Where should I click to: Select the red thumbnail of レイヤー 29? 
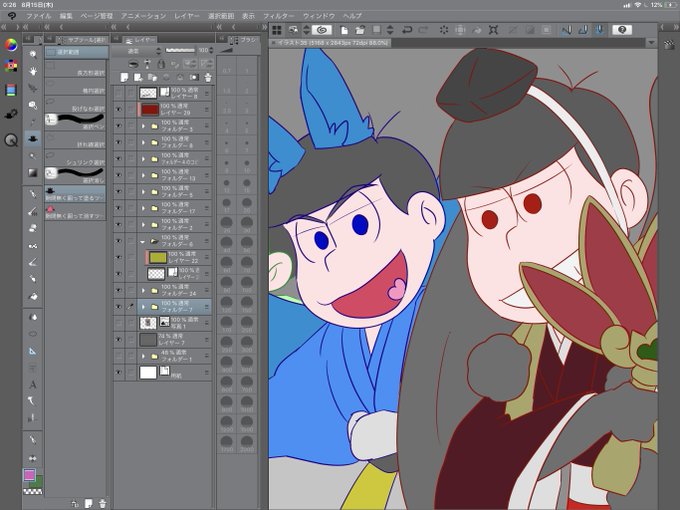click(150, 109)
